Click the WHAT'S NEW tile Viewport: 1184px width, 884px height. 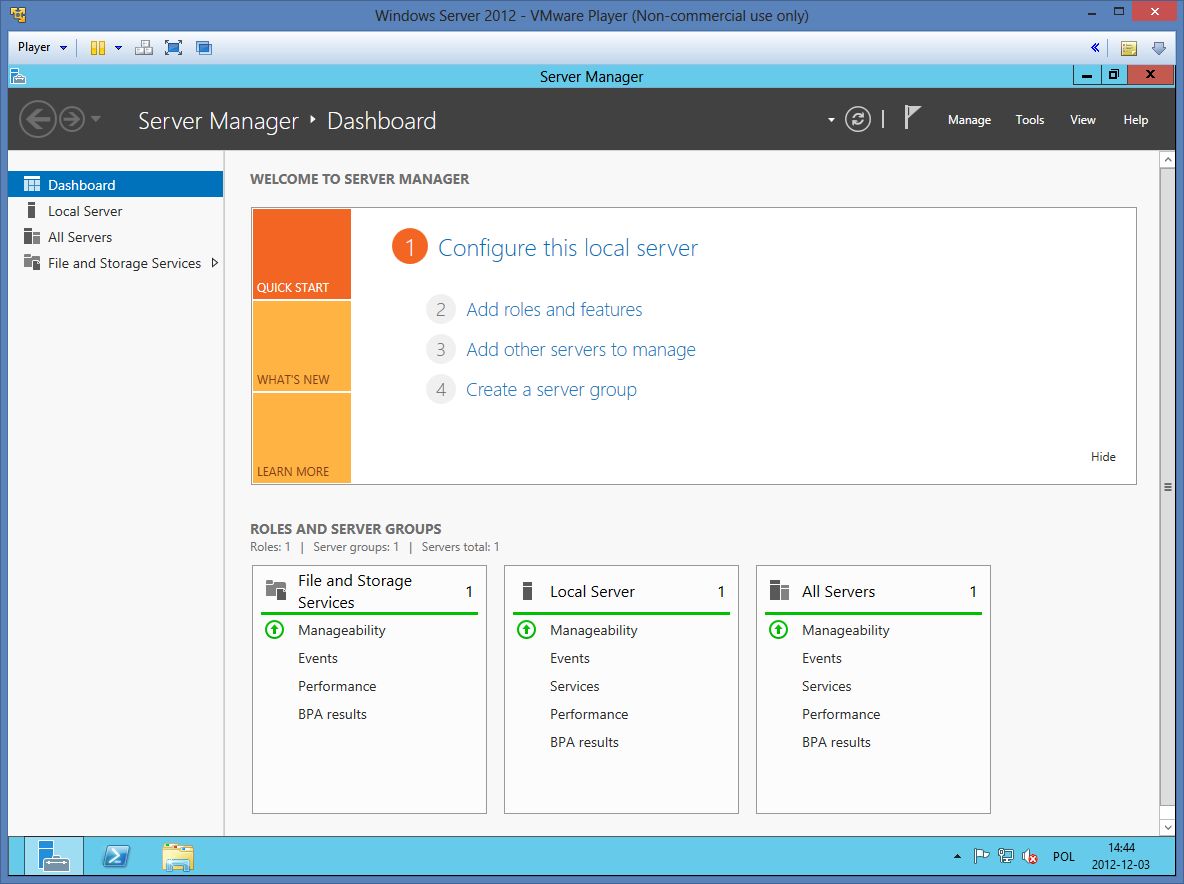[301, 347]
